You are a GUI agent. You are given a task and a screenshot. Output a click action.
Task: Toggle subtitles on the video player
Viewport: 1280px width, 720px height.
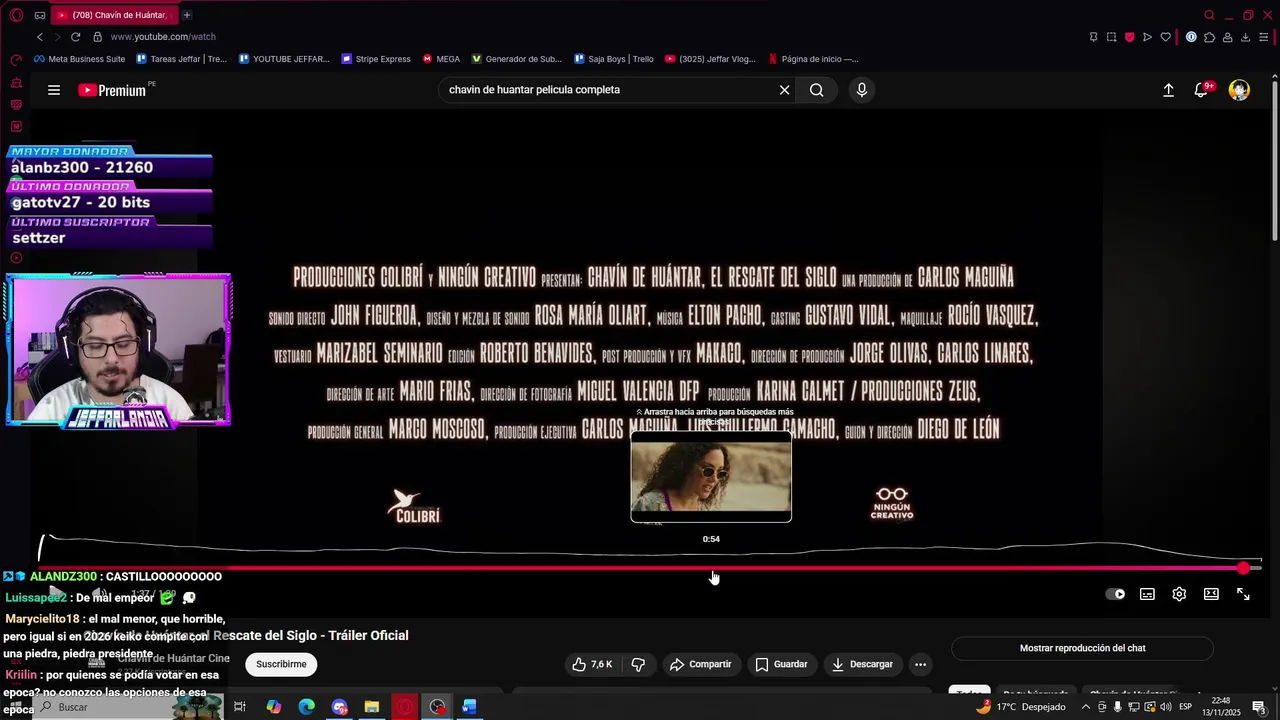(1147, 594)
